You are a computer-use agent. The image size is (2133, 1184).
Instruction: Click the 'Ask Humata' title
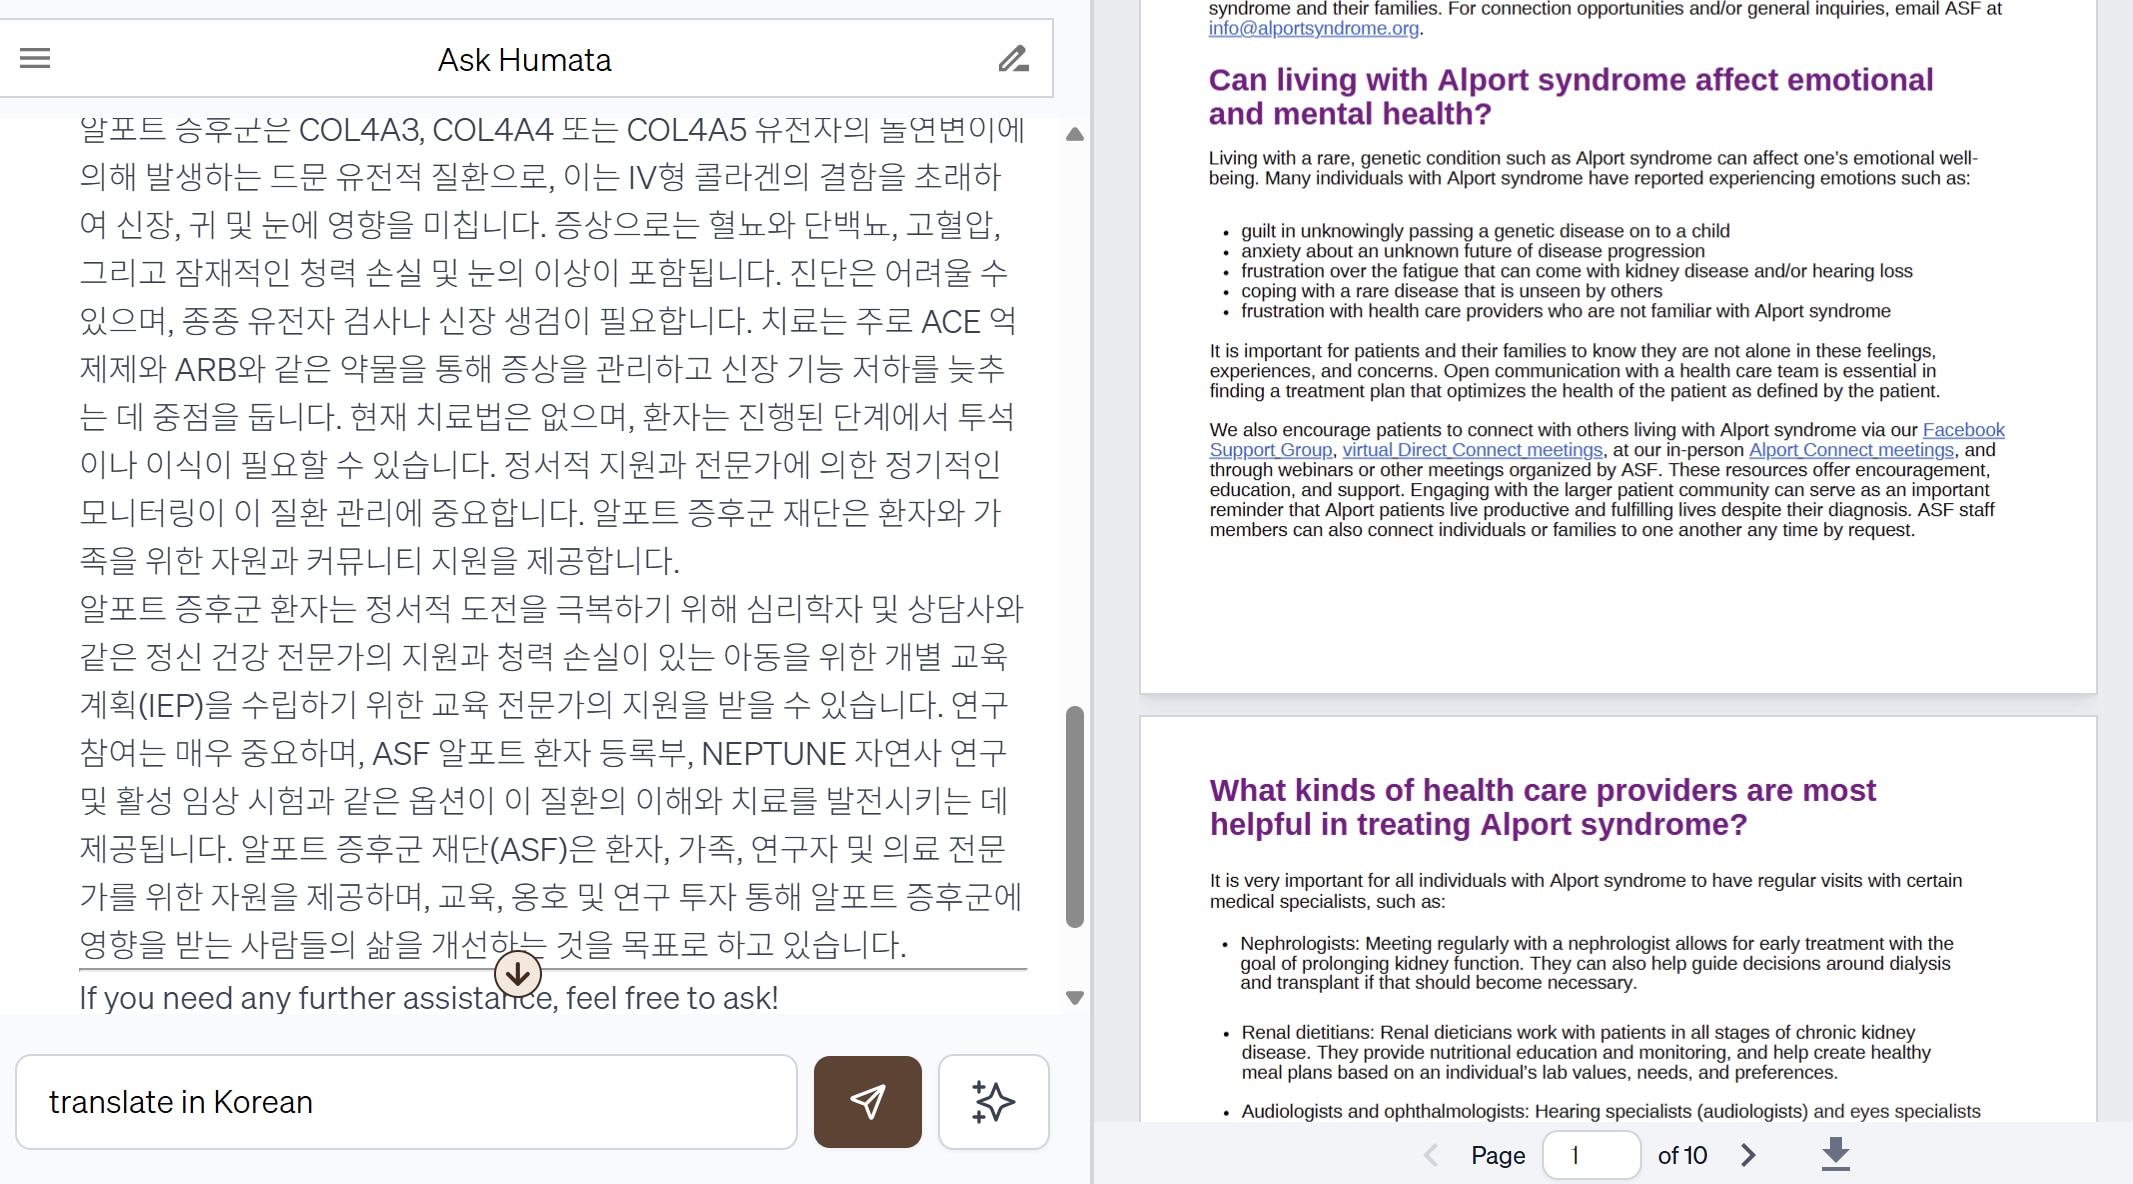524,60
